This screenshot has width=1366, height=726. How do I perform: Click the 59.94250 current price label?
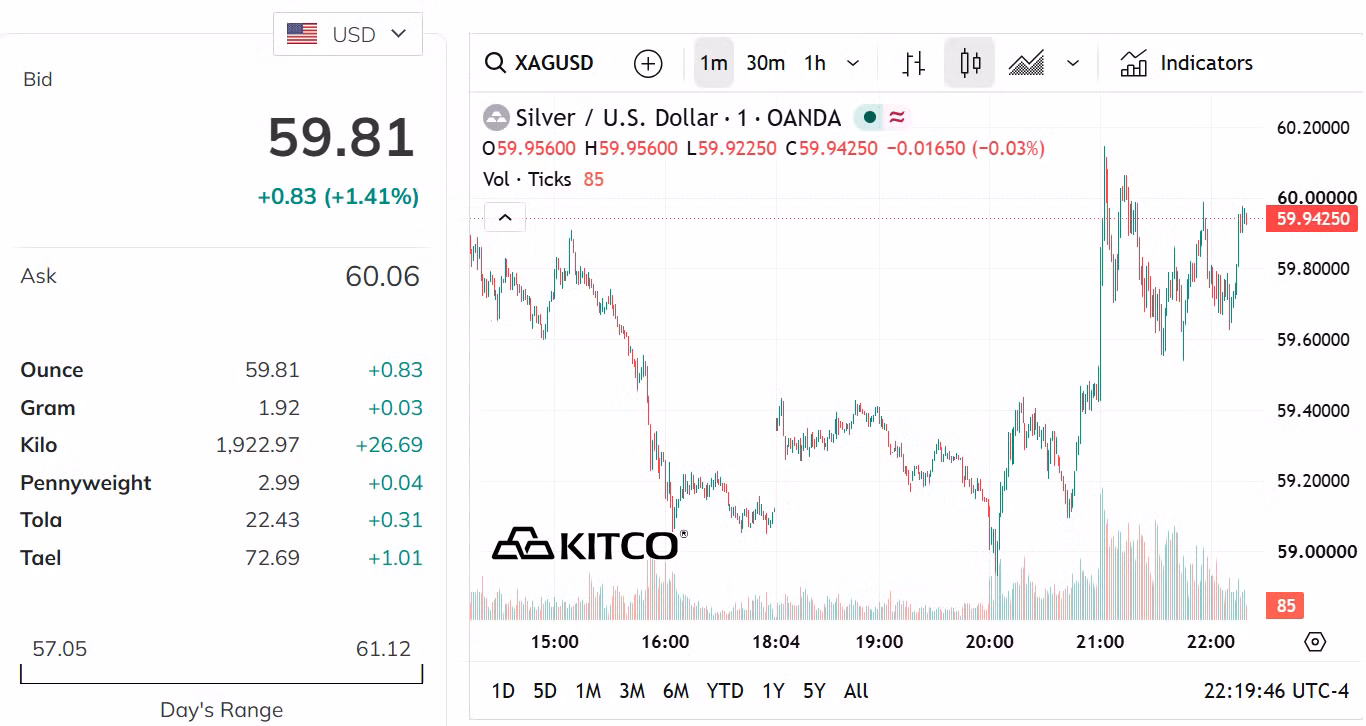[x=1312, y=219]
